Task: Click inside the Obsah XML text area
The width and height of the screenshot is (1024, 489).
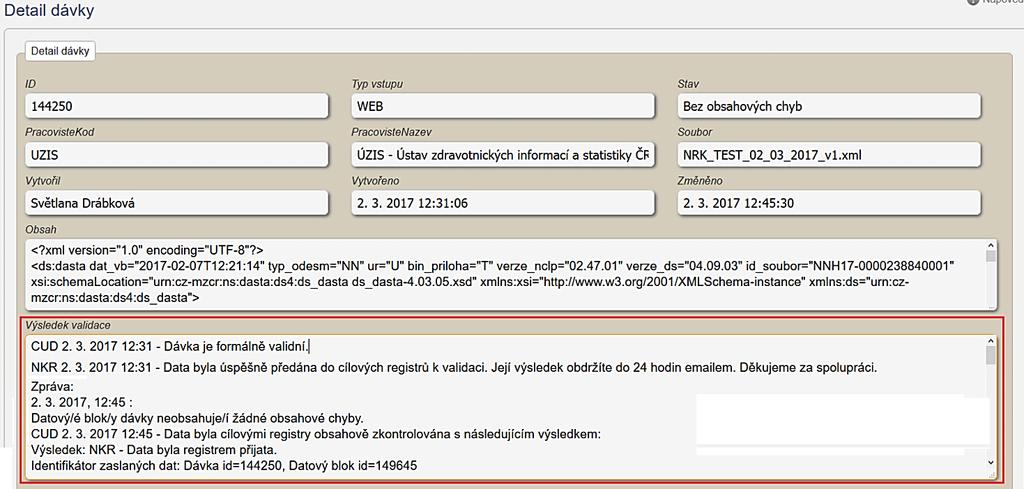Action: click(511, 274)
